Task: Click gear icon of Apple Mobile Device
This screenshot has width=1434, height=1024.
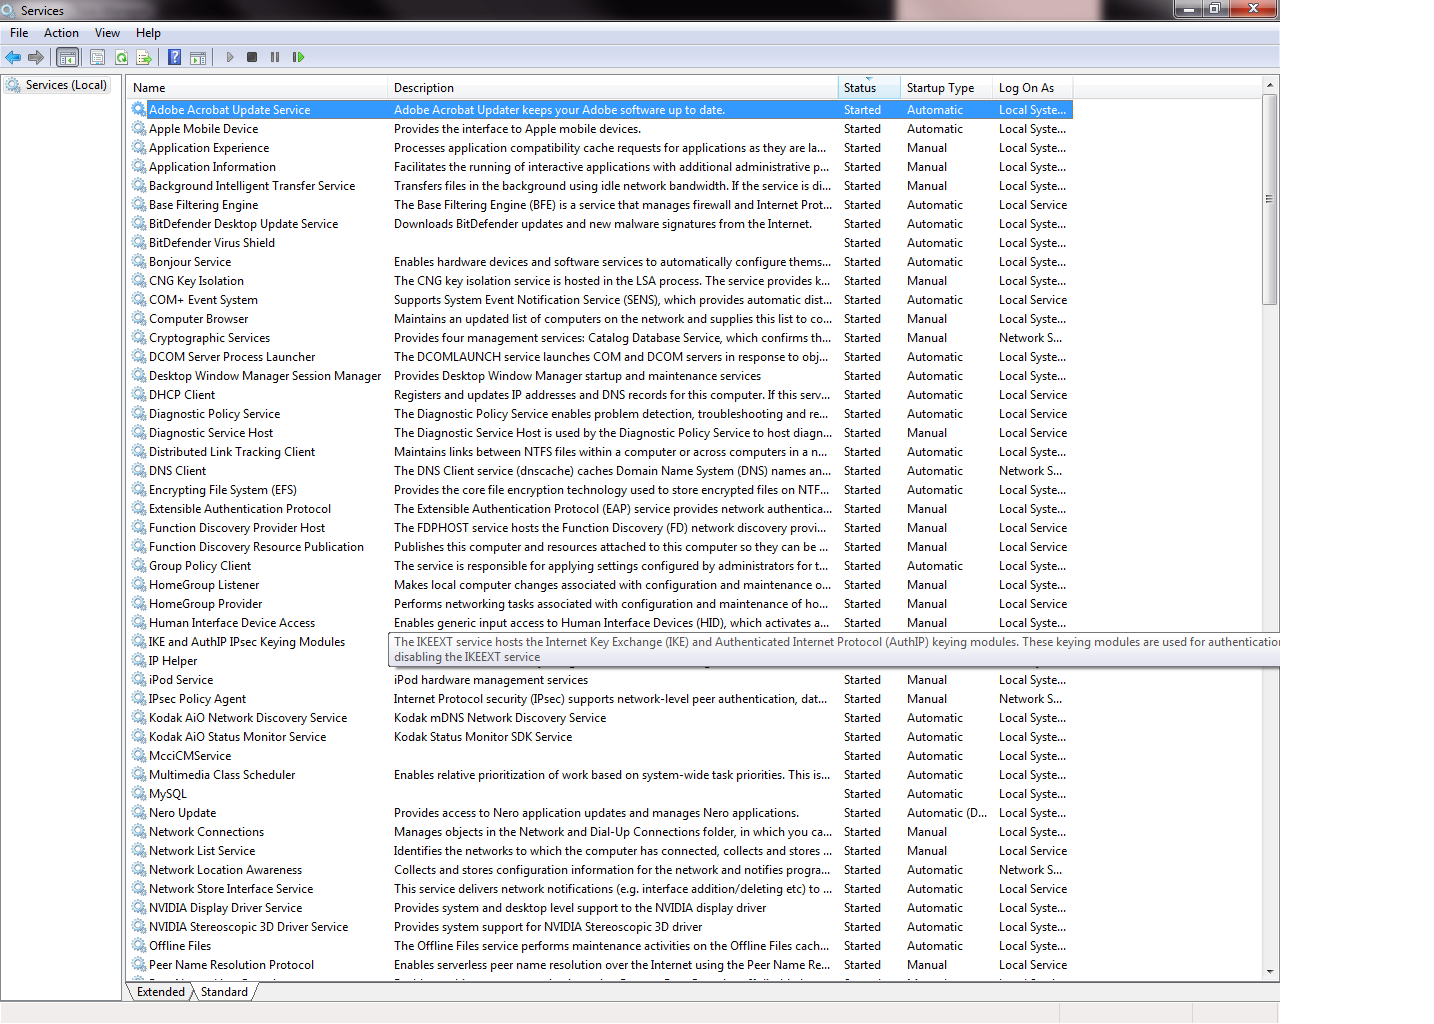Action: tap(139, 129)
